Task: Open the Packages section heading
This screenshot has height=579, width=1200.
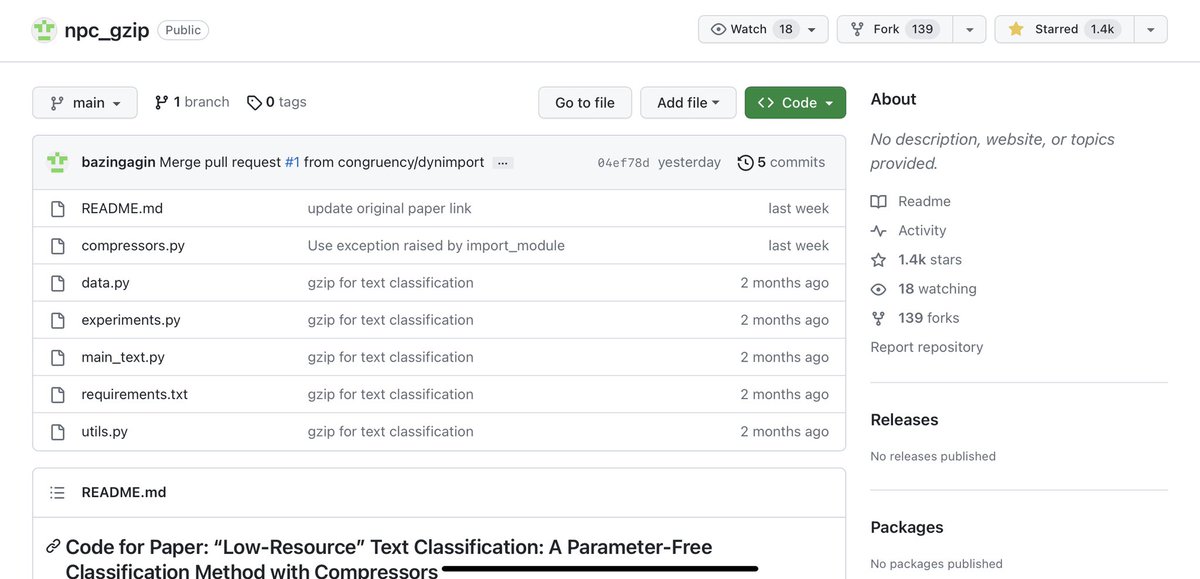Action: (x=907, y=527)
